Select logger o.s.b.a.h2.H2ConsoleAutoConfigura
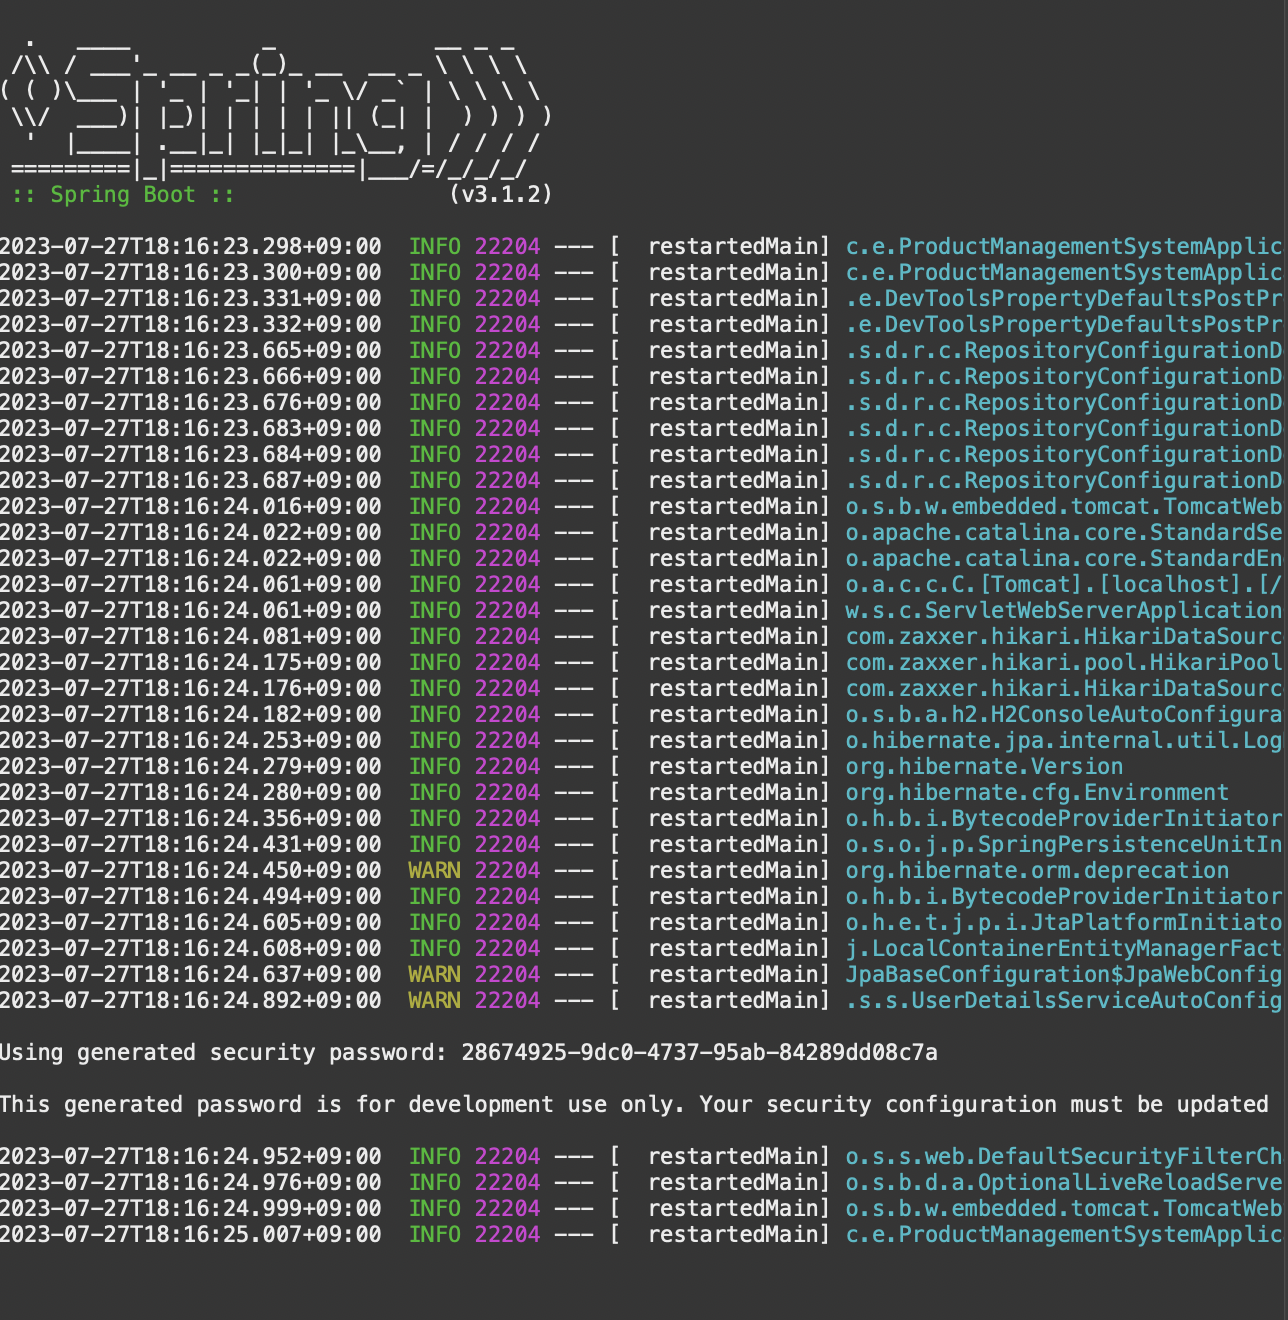 pyautogui.click(x=1064, y=714)
